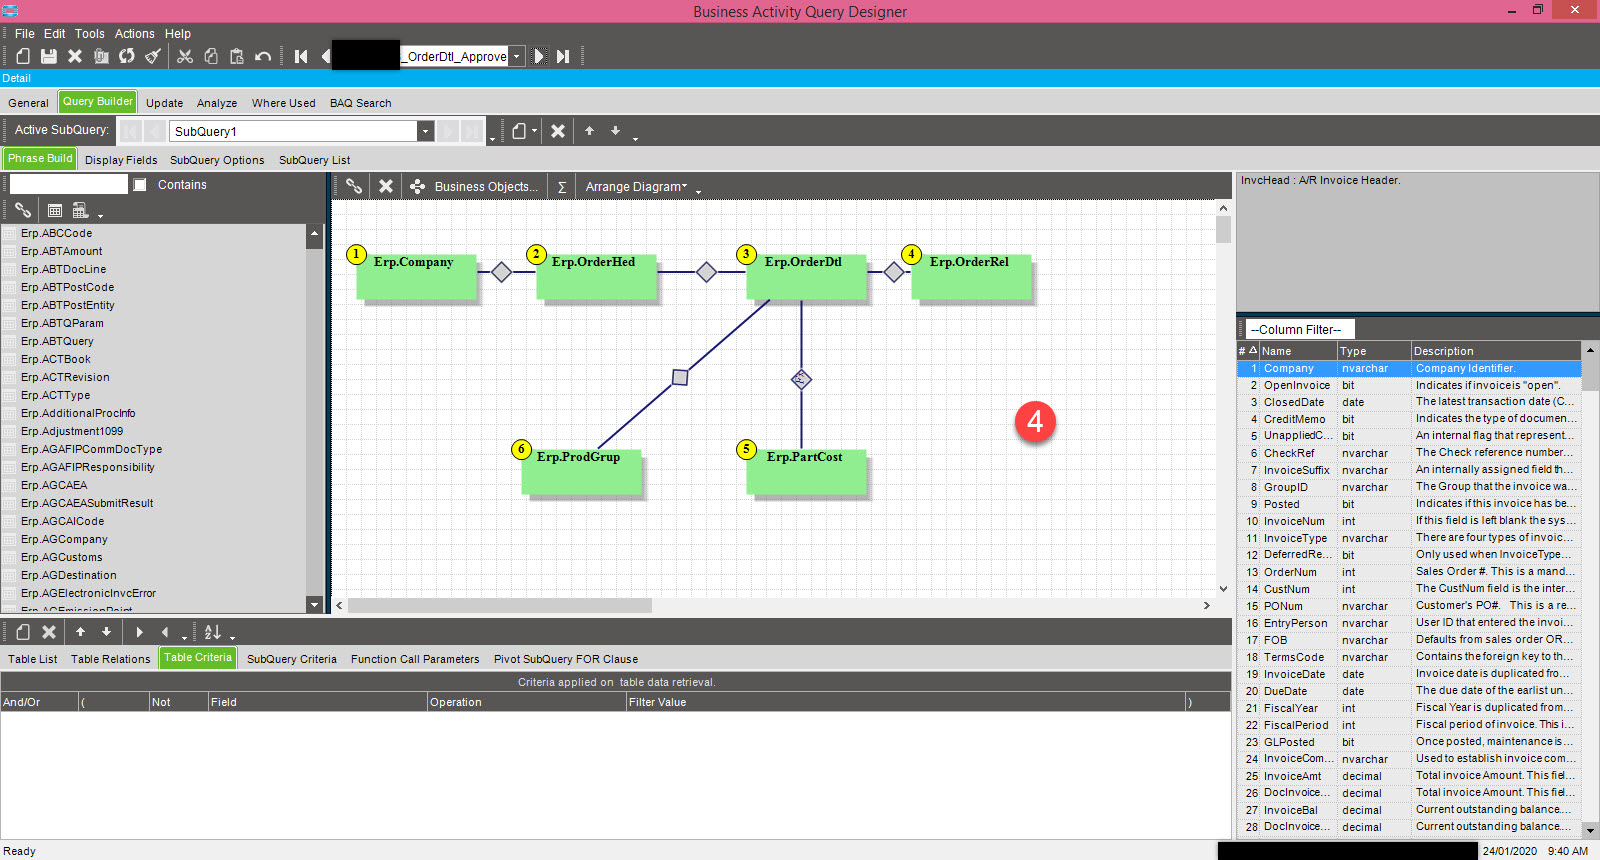Select the OrderNum row in the column list
The height and width of the screenshot is (860, 1600).
coord(1409,572)
